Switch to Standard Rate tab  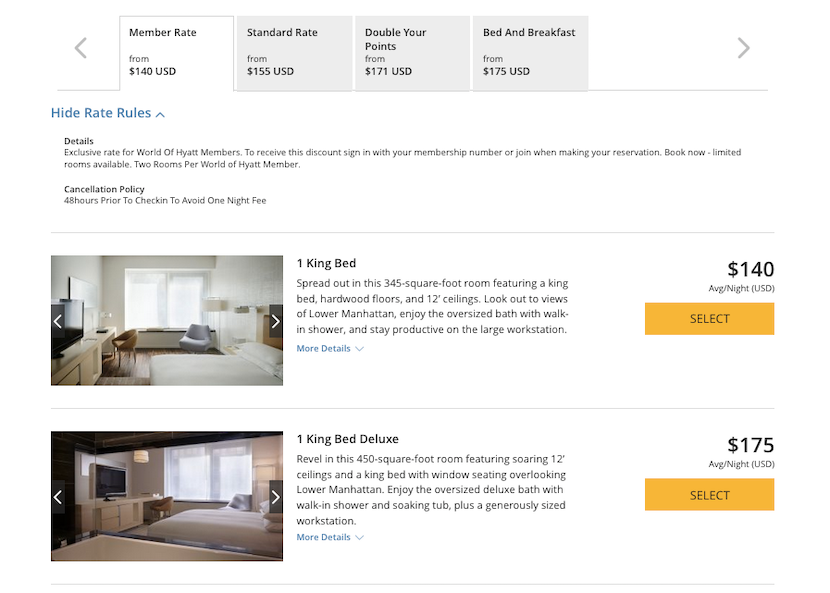tap(294, 52)
